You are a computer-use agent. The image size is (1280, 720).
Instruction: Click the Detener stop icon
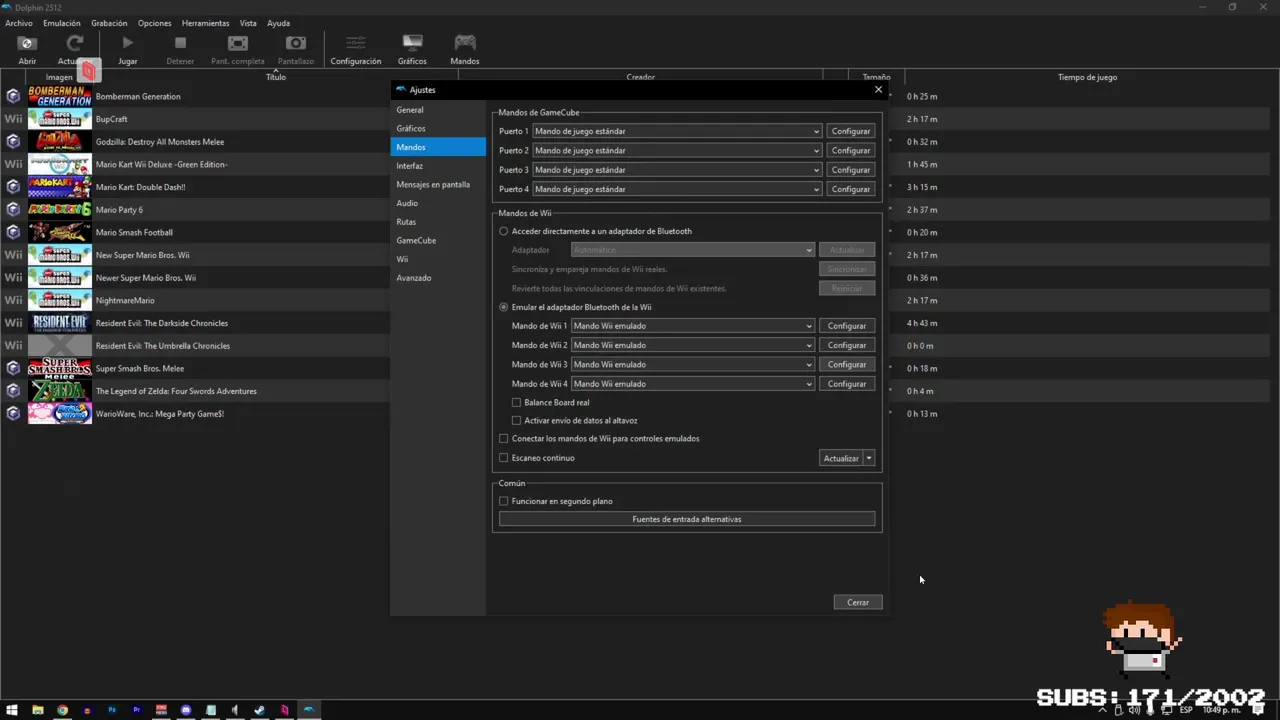(x=180, y=43)
